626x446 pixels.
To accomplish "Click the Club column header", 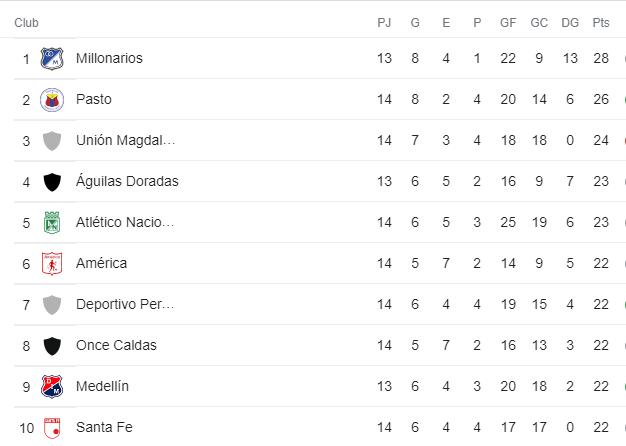I will coord(26,23).
